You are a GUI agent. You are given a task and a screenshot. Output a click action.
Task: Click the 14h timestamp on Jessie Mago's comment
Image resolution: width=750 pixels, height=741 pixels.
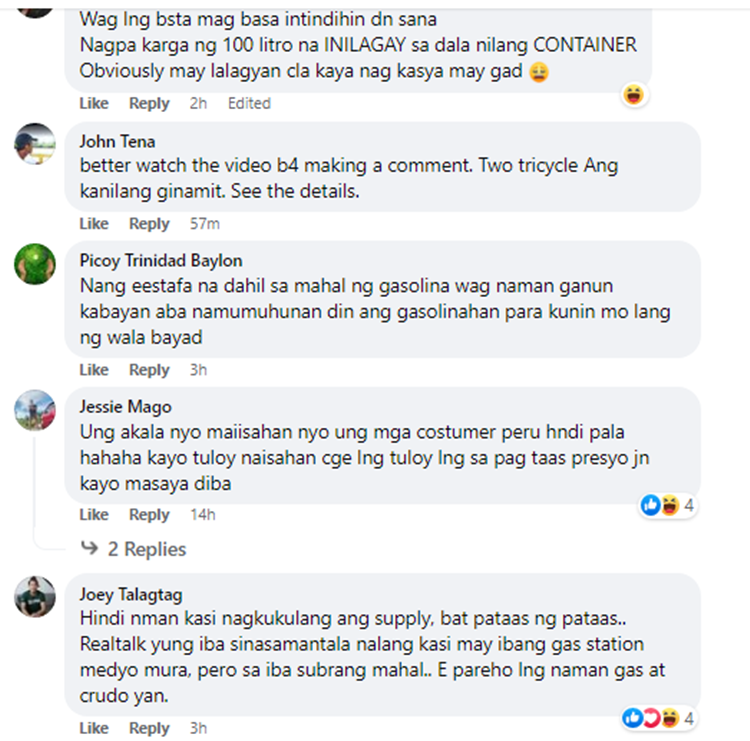203,515
